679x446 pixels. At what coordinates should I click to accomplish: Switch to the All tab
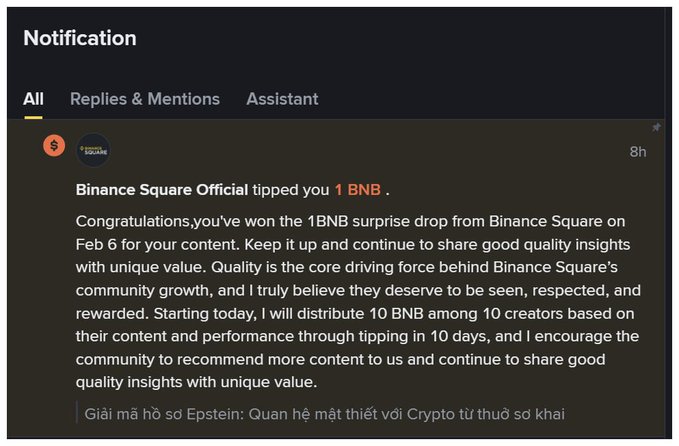[x=33, y=99]
